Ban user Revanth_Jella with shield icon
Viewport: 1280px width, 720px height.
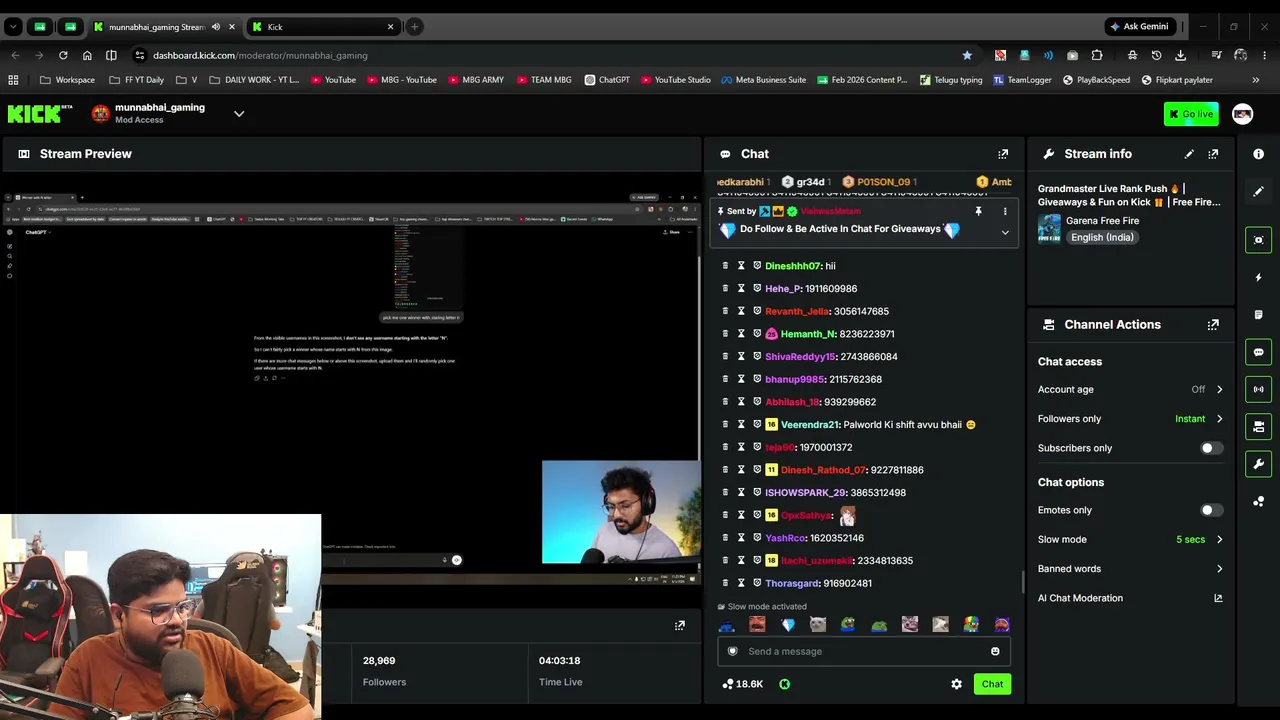tap(757, 311)
